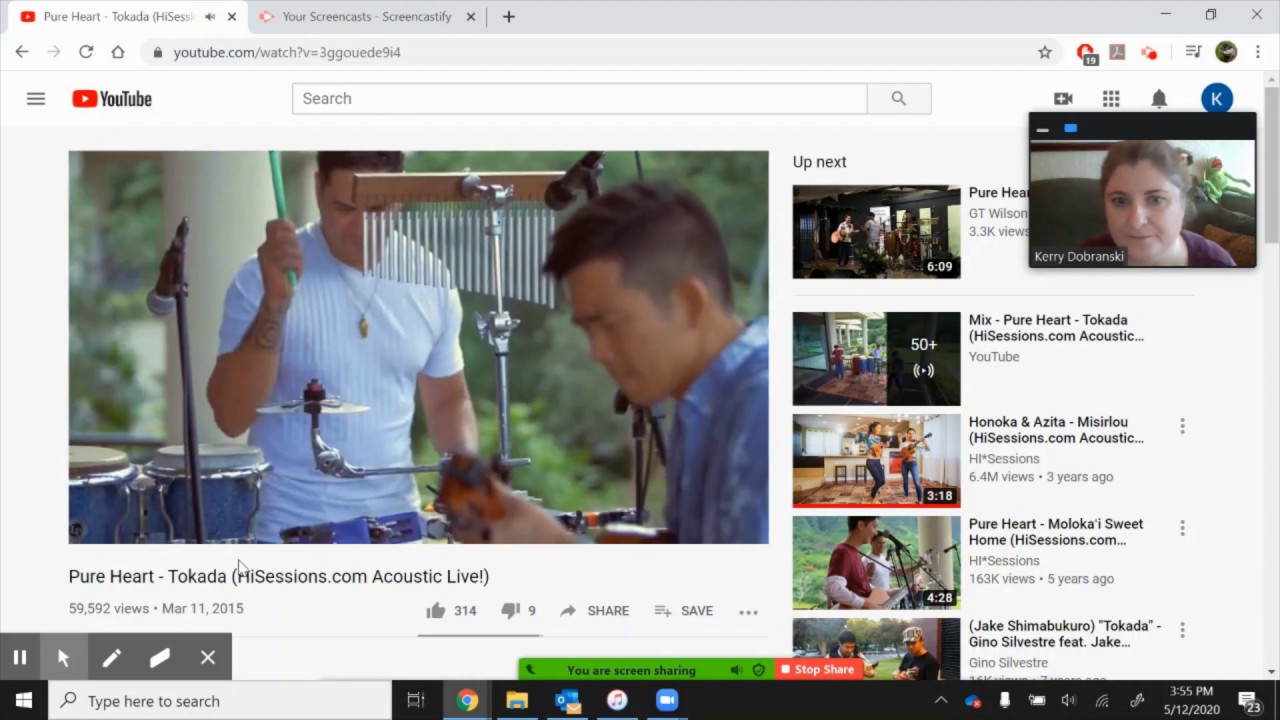Open the Windows Start menu
The image size is (1280, 720).
pos(24,701)
